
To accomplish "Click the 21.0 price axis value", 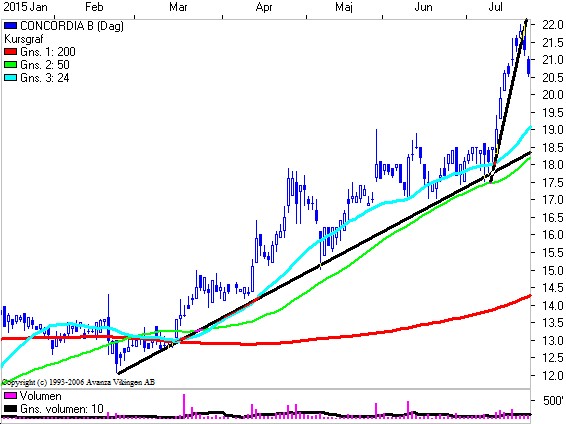I will tap(552, 60).
